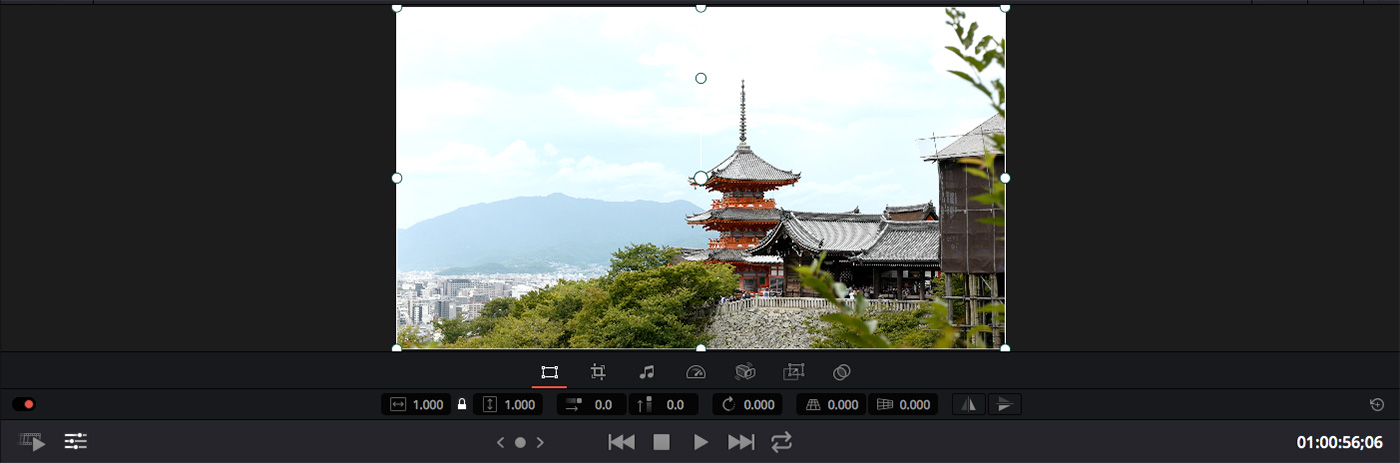Stop playback

661,442
